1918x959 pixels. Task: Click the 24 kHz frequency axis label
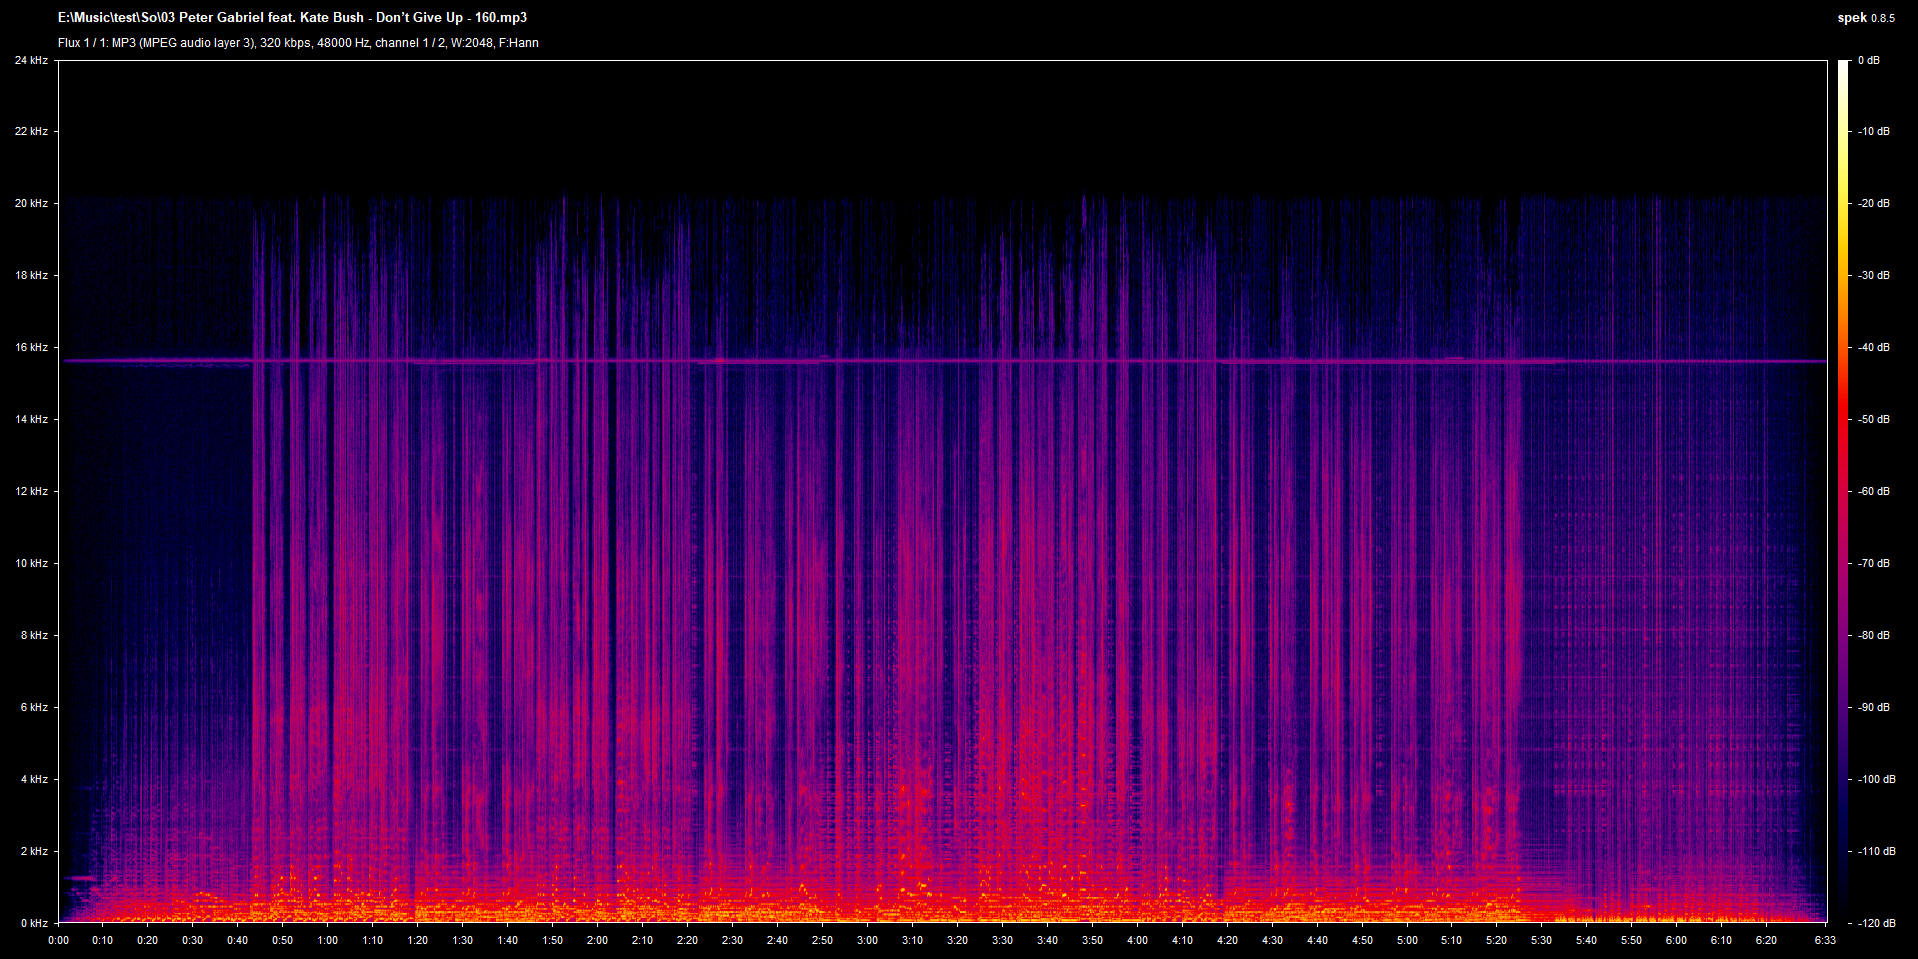tap(31, 61)
